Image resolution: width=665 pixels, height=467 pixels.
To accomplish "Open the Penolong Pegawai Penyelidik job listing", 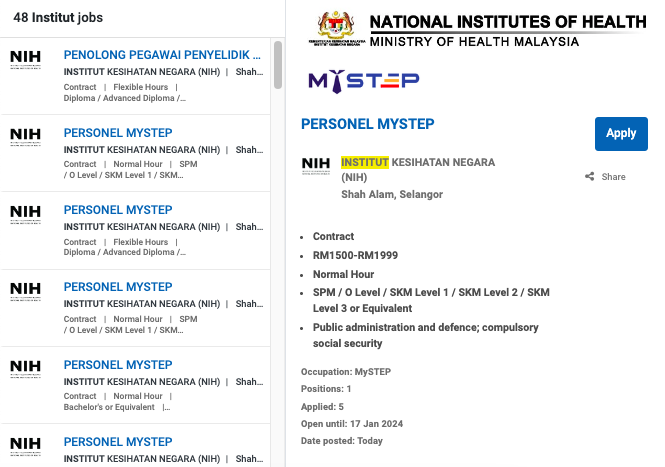I will coord(155,55).
